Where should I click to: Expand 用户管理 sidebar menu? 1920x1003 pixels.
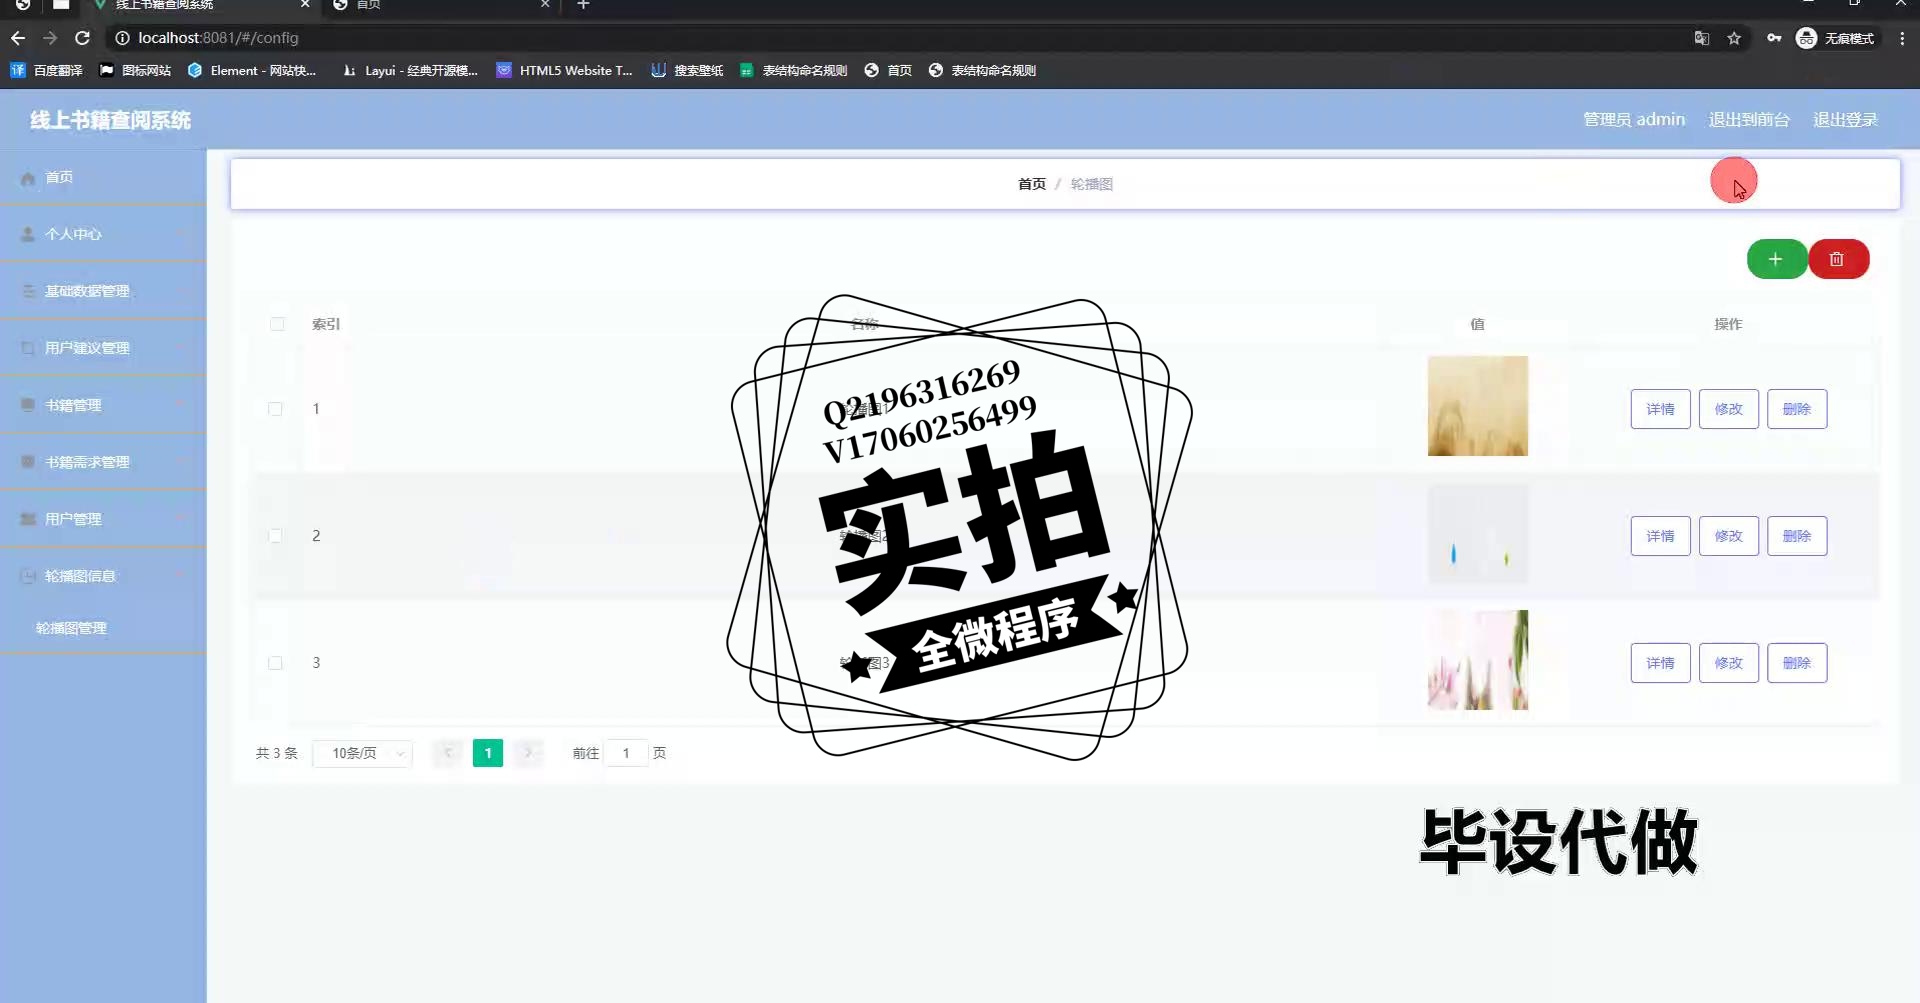click(103, 519)
